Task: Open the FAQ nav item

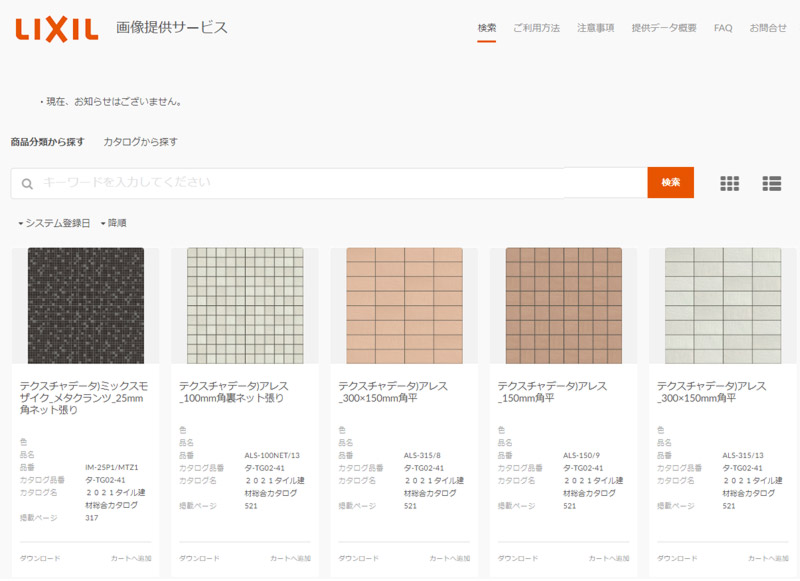Action: [x=723, y=28]
